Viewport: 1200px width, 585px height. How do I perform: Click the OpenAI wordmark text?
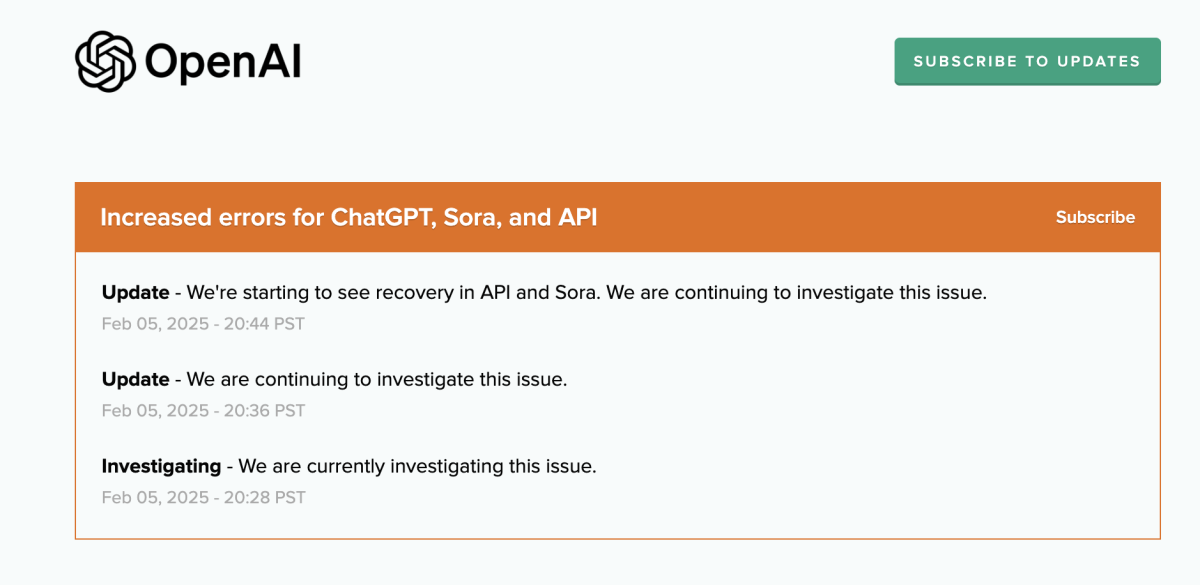tap(222, 62)
